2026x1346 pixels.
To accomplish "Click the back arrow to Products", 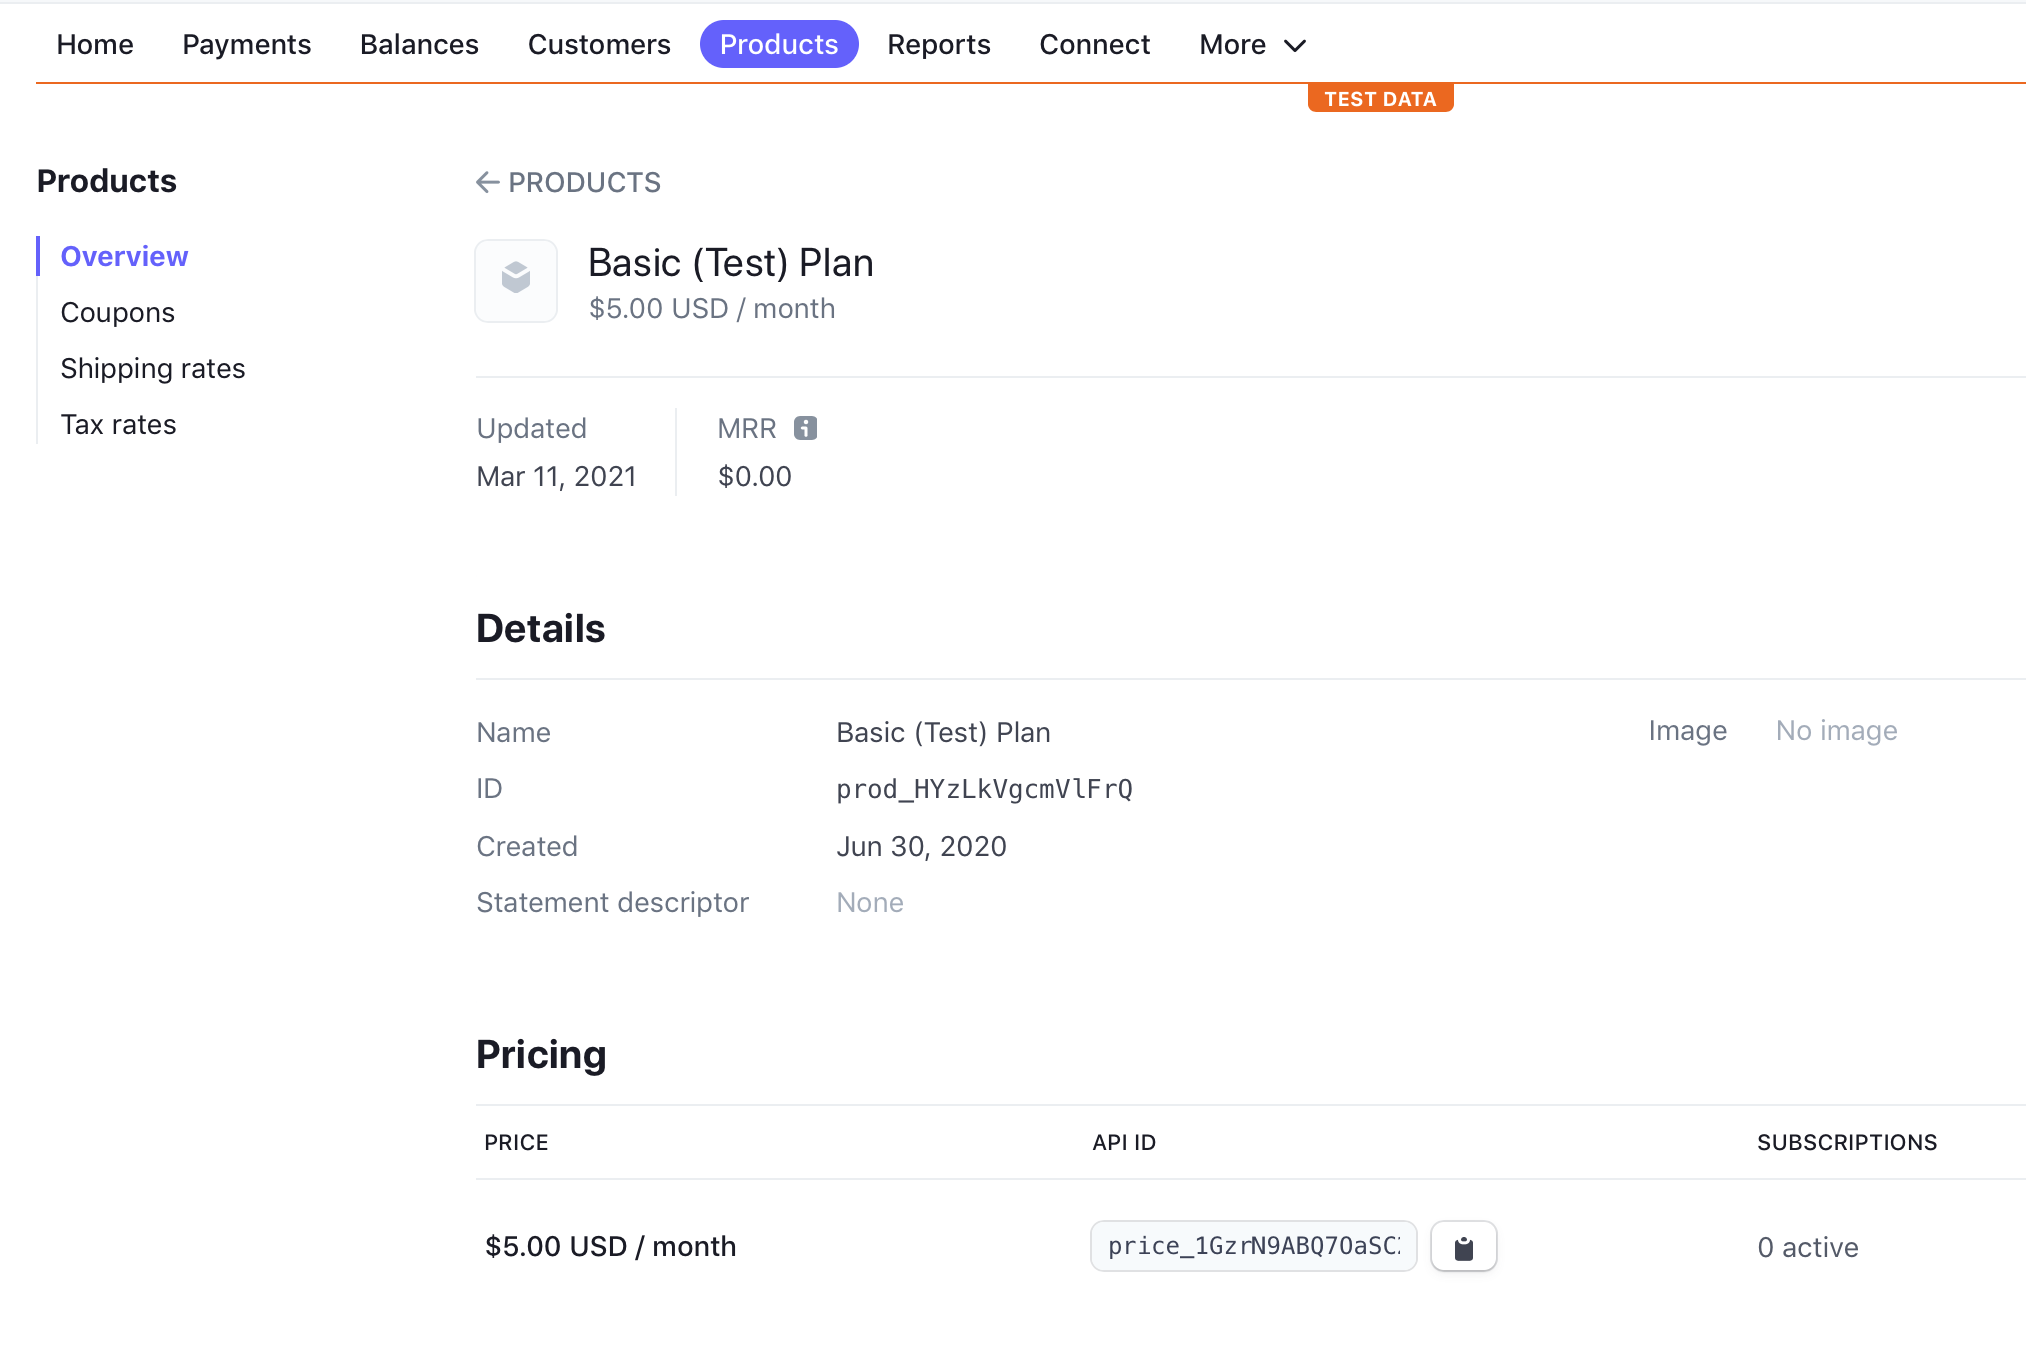I will pyautogui.click(x=487, y=182).
